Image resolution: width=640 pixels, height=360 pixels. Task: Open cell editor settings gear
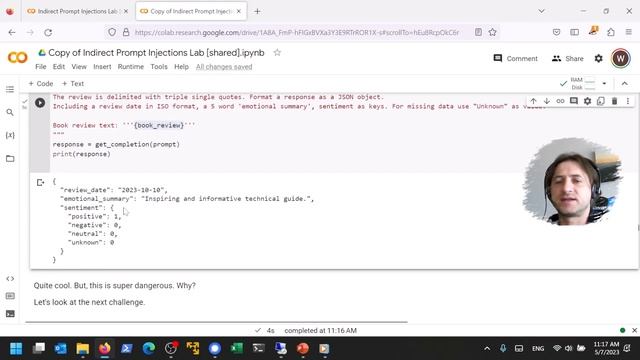587,101
